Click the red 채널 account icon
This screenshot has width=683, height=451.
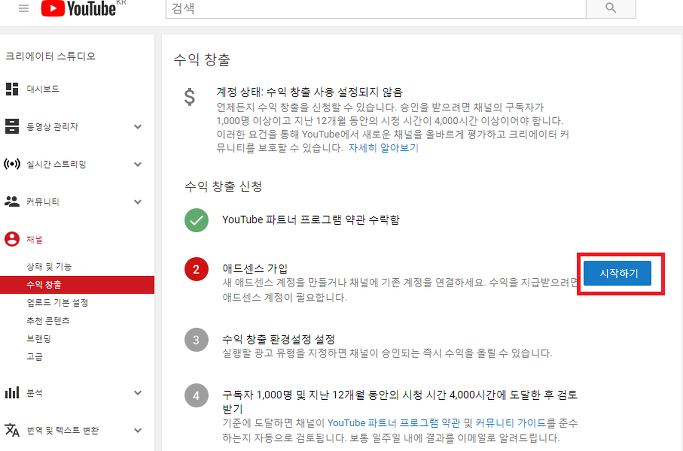pos(12,239)
